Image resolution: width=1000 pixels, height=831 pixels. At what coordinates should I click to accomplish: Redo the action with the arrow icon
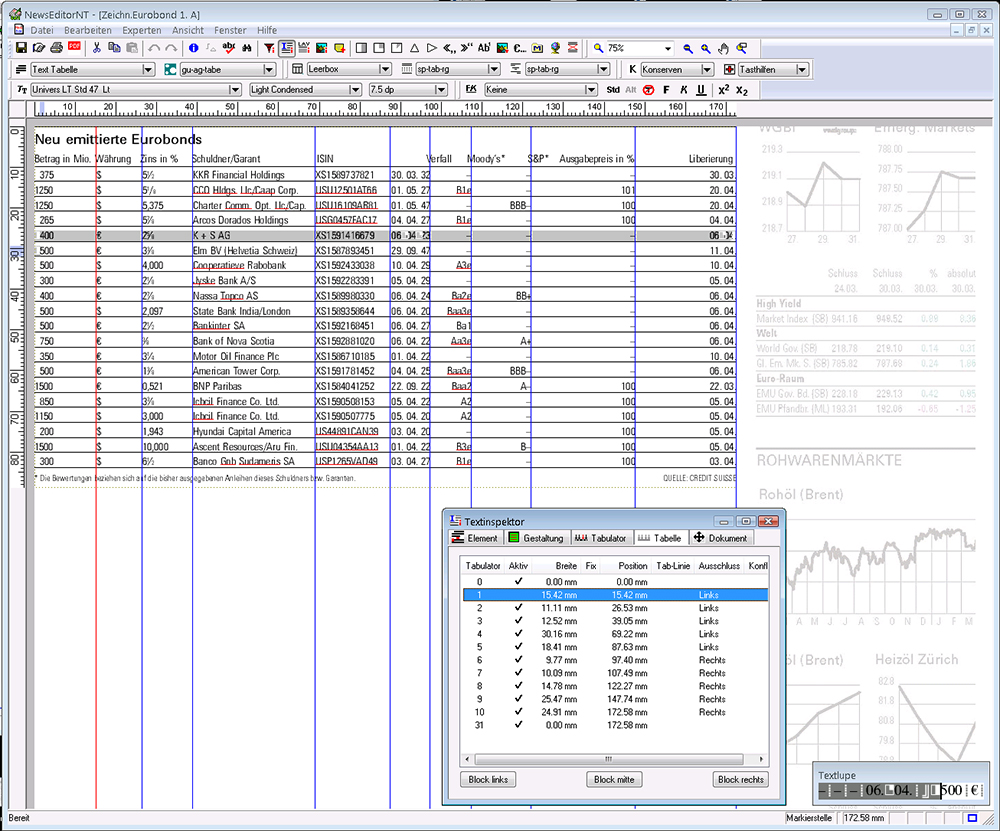tap(171, 48)
